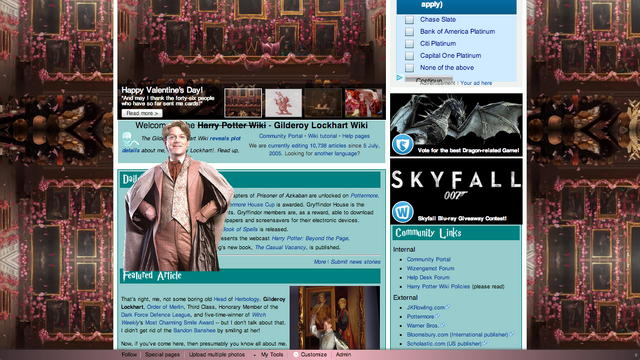
Task: Click the AdChoices triangle icon
Action: [x=399, y=78]
